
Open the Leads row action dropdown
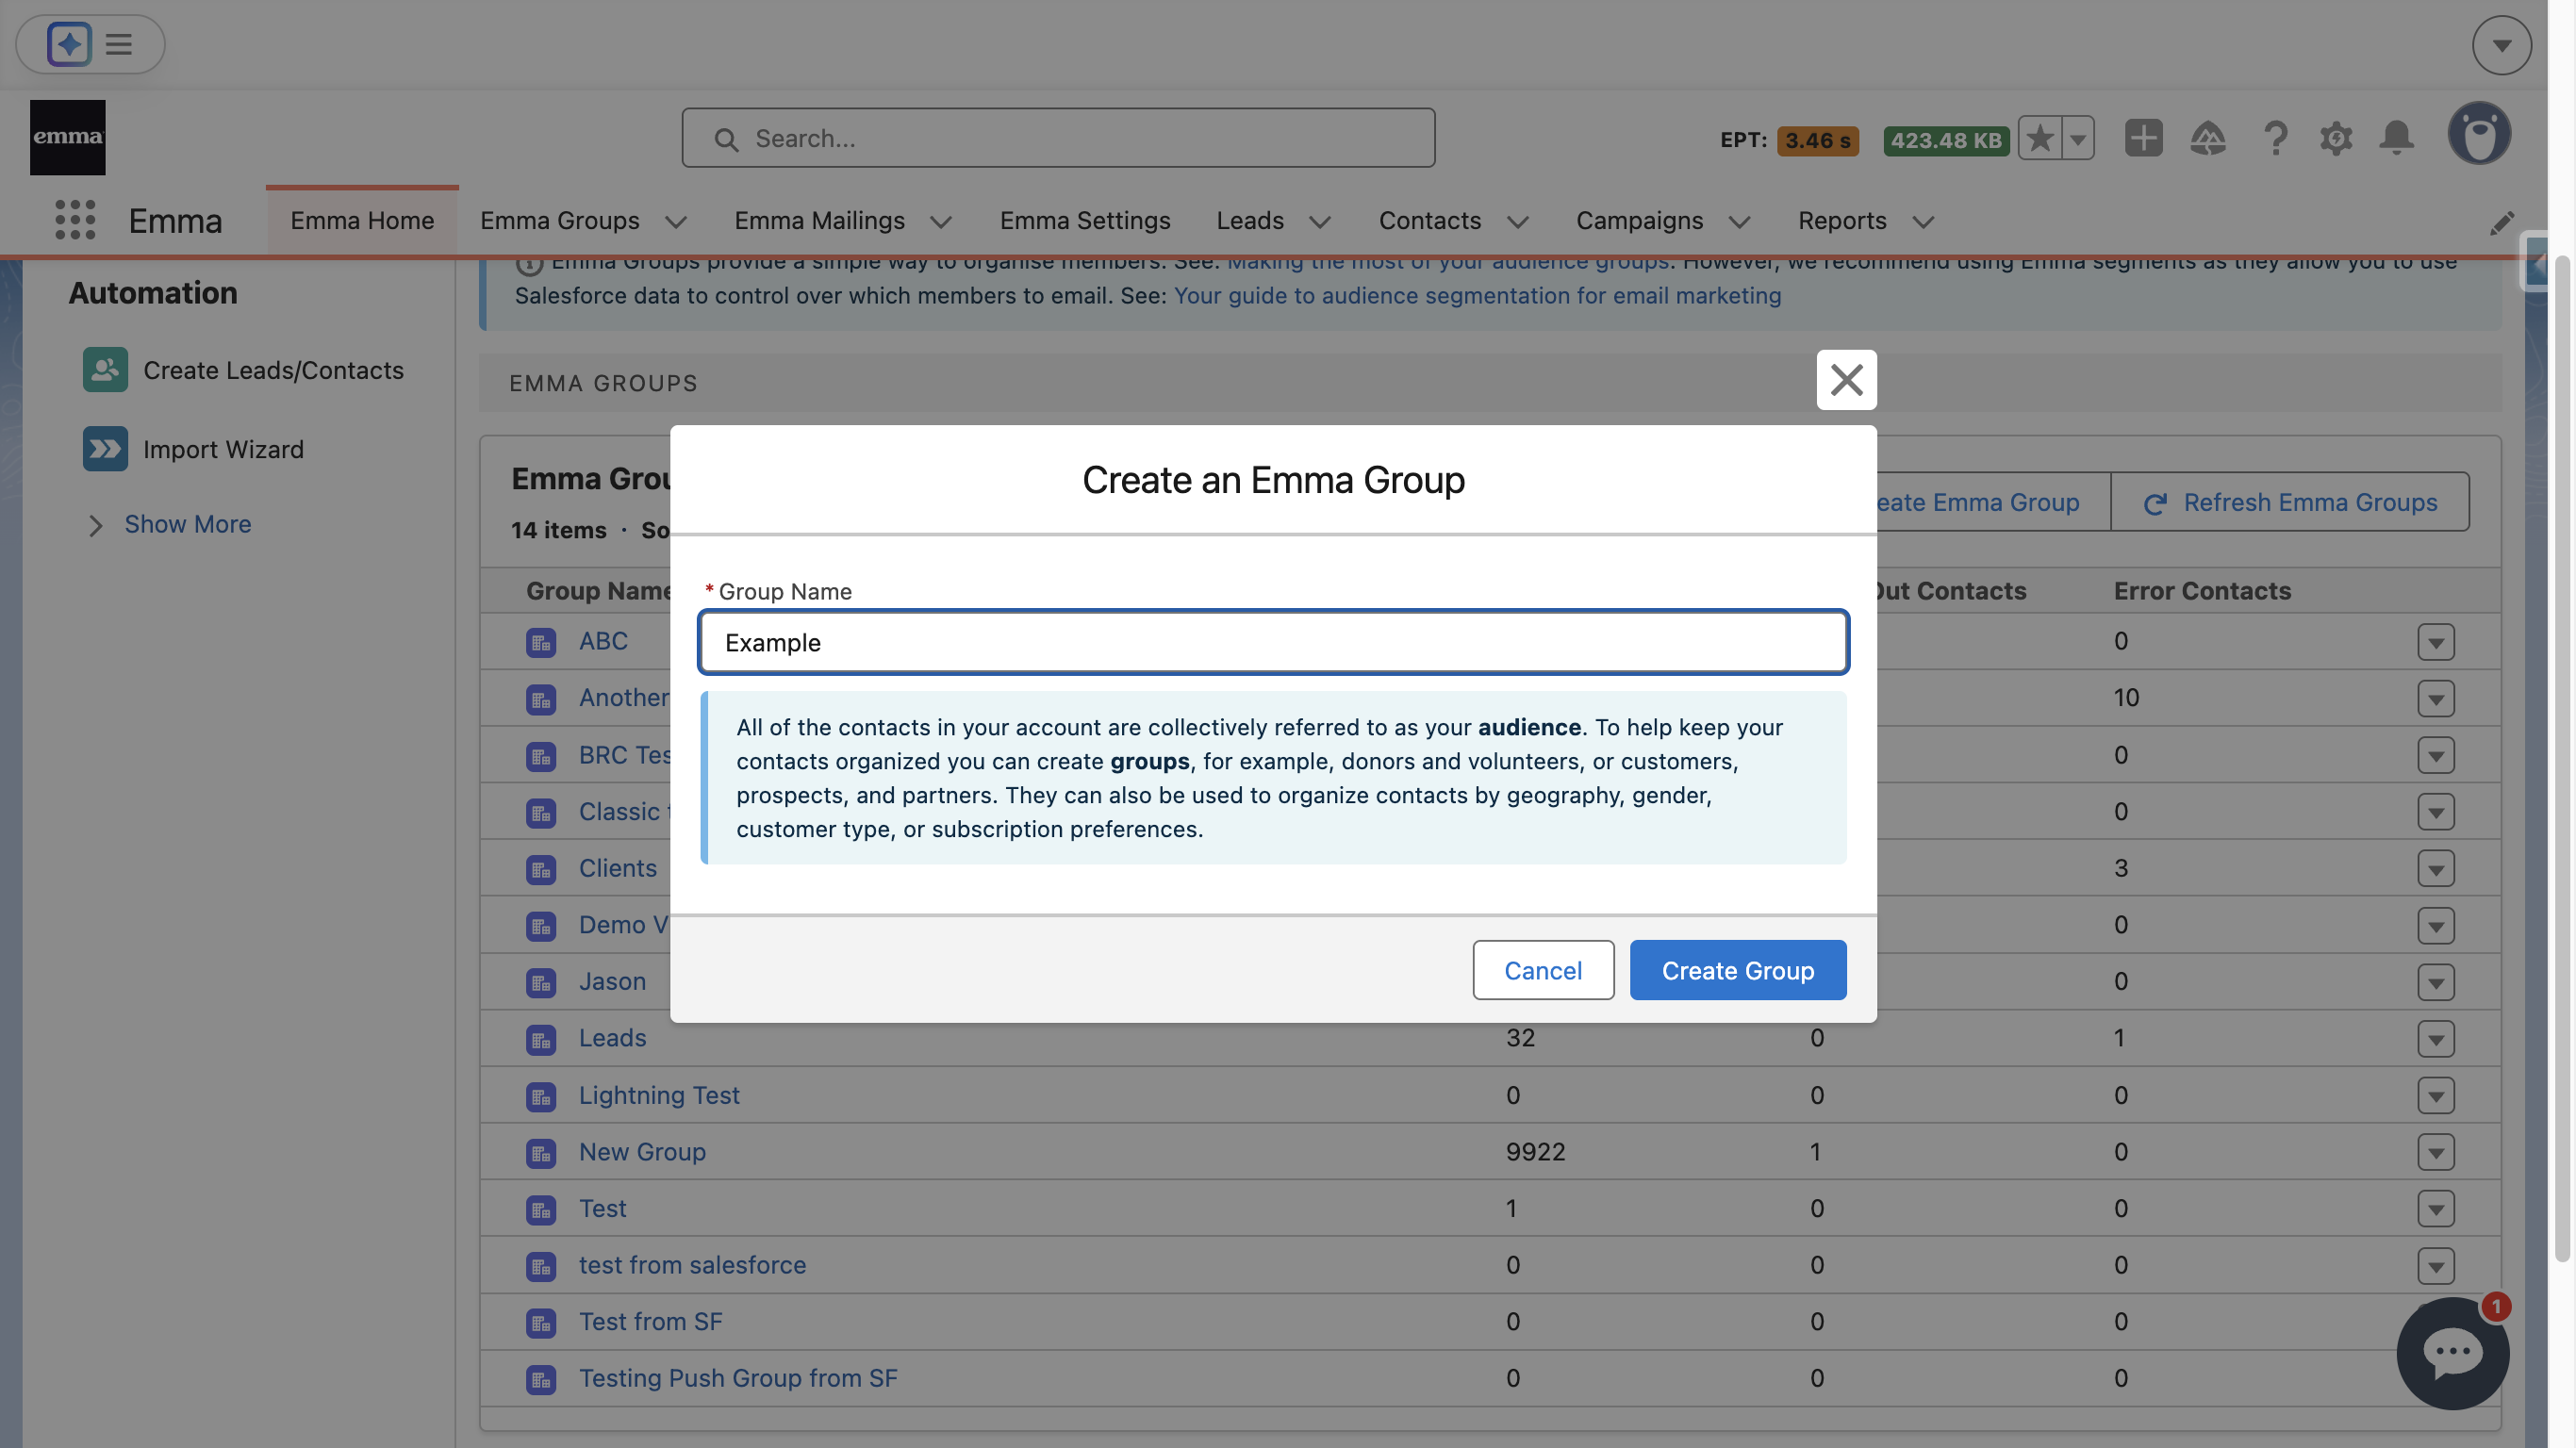tap(2436, 1039)
